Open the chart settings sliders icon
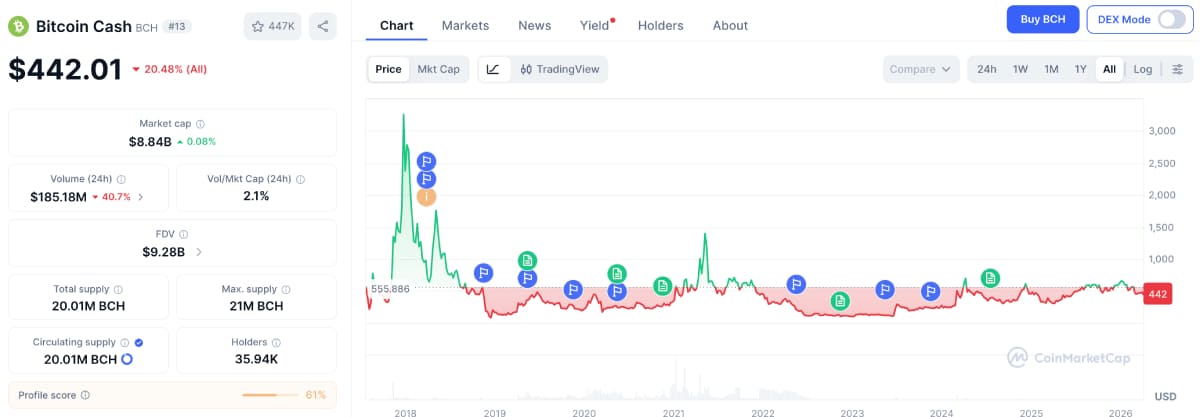The height and width of the screenshot is (417, 1200). [1177, 69]
